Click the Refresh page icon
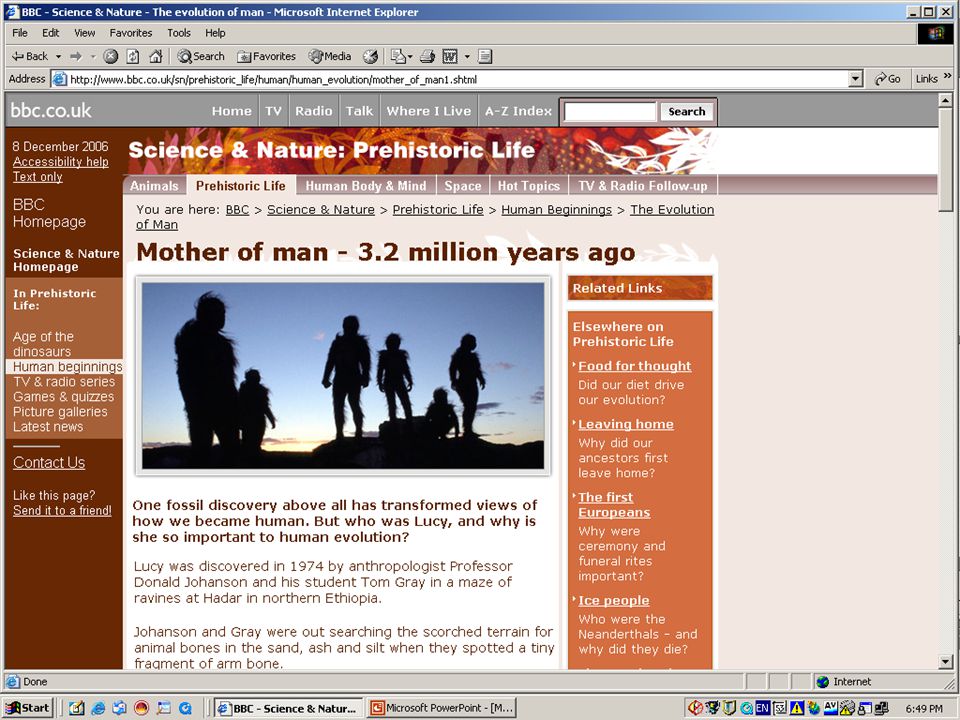 click(132, 56)
